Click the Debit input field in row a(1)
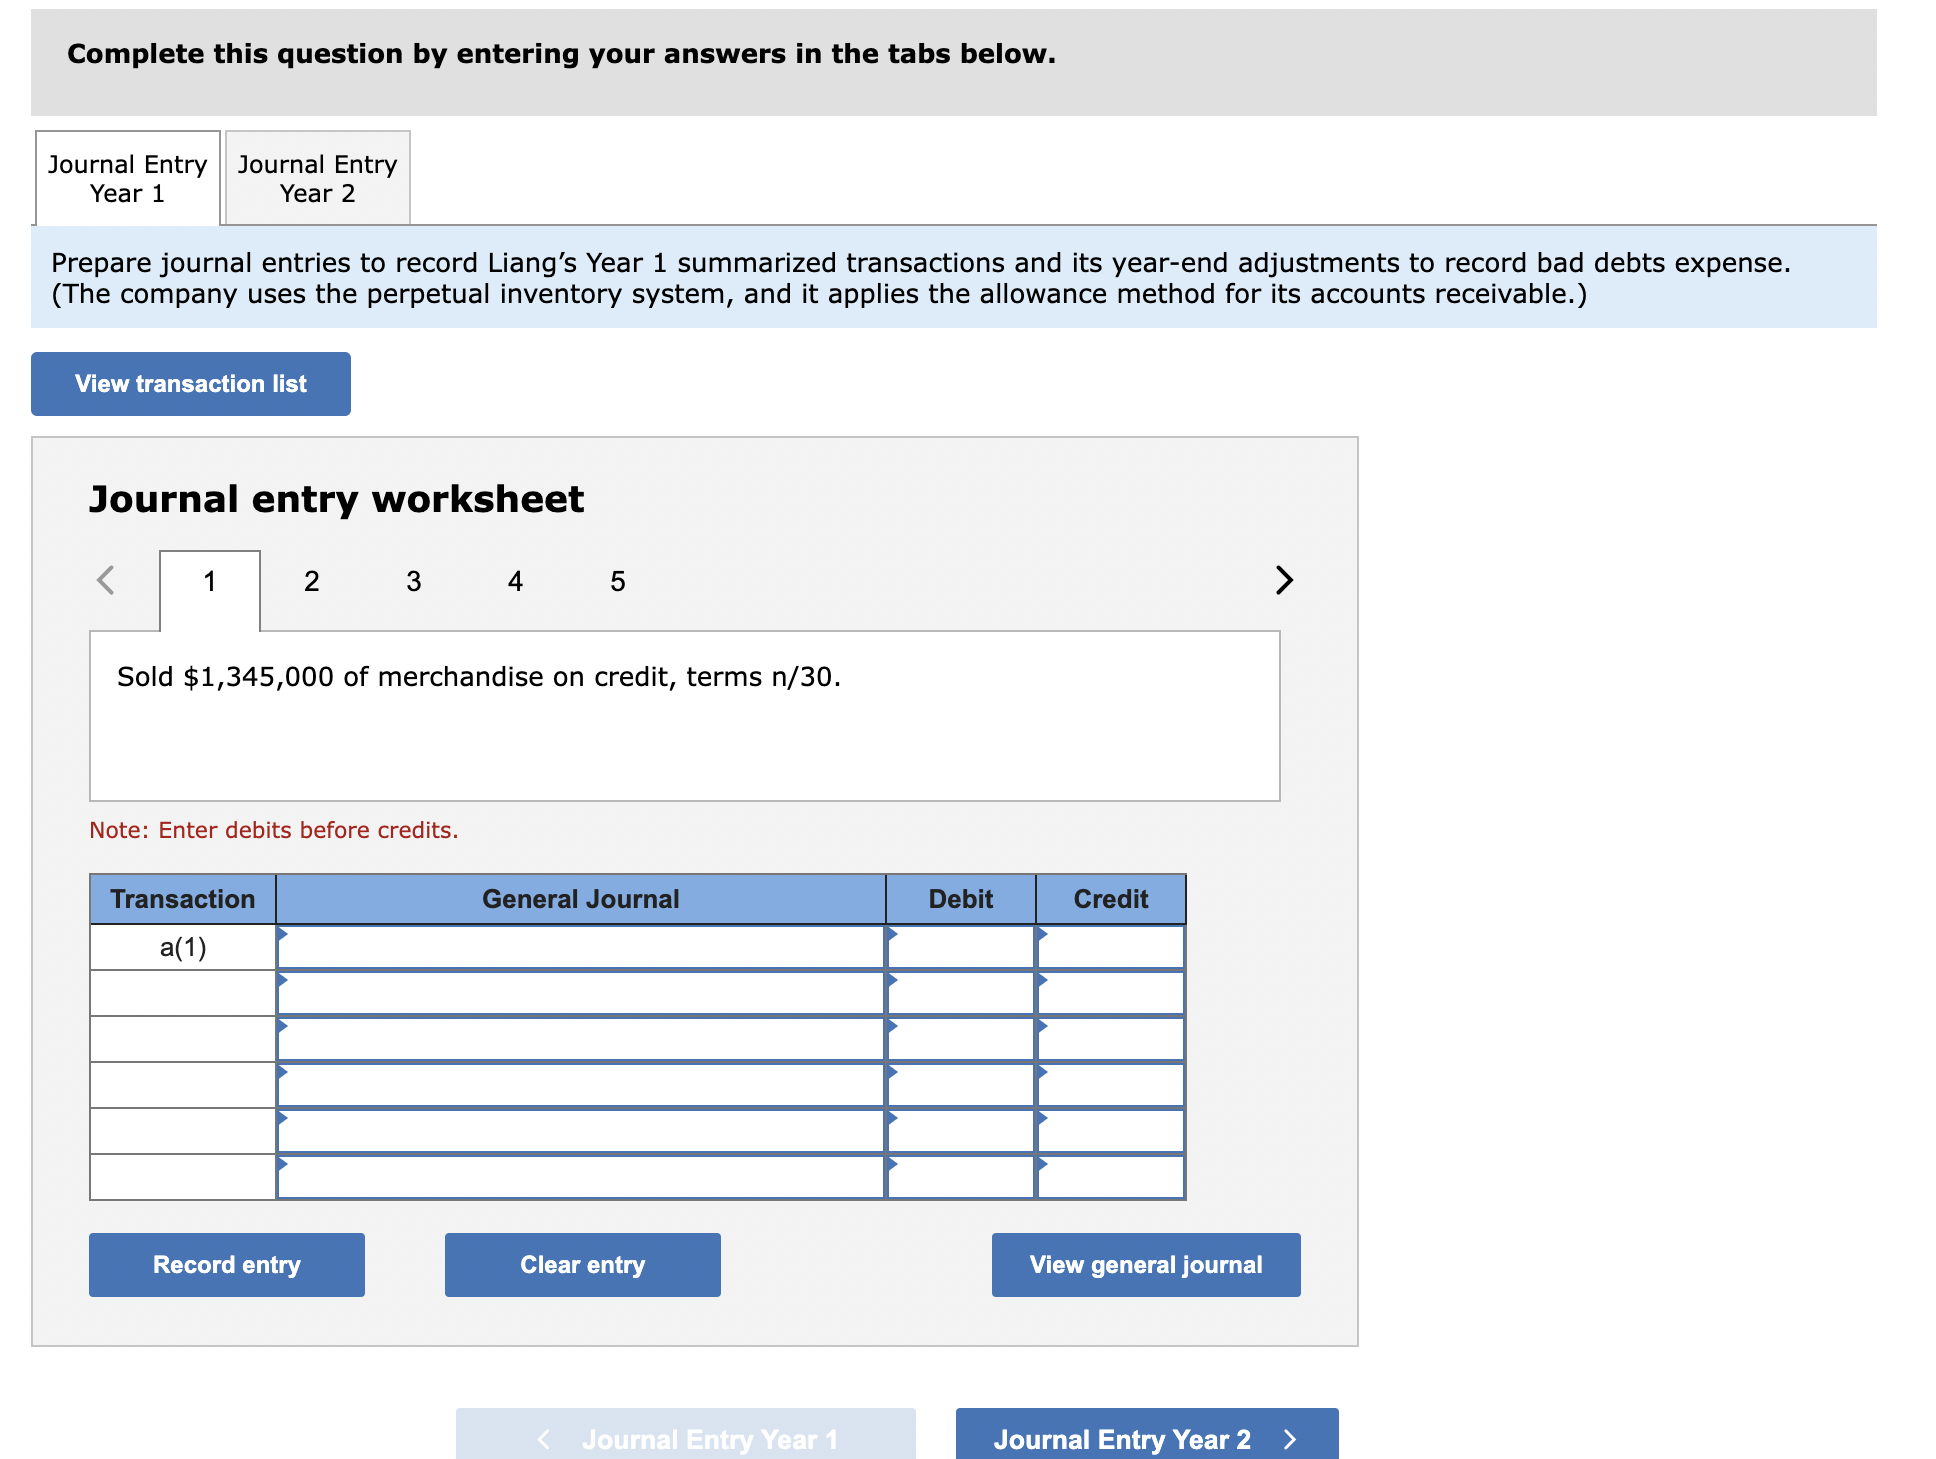The width and height of the screenshot is (1936, 1459). click(960, 945)
